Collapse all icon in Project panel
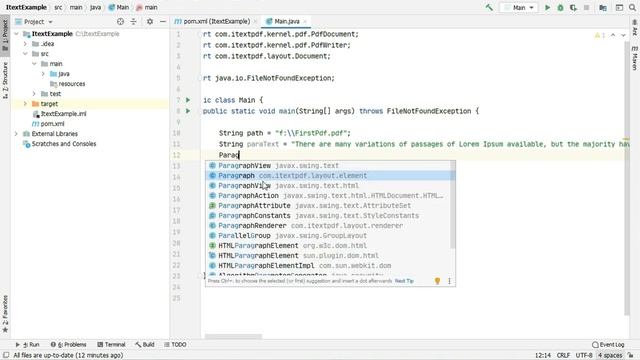 click(133, 22)
